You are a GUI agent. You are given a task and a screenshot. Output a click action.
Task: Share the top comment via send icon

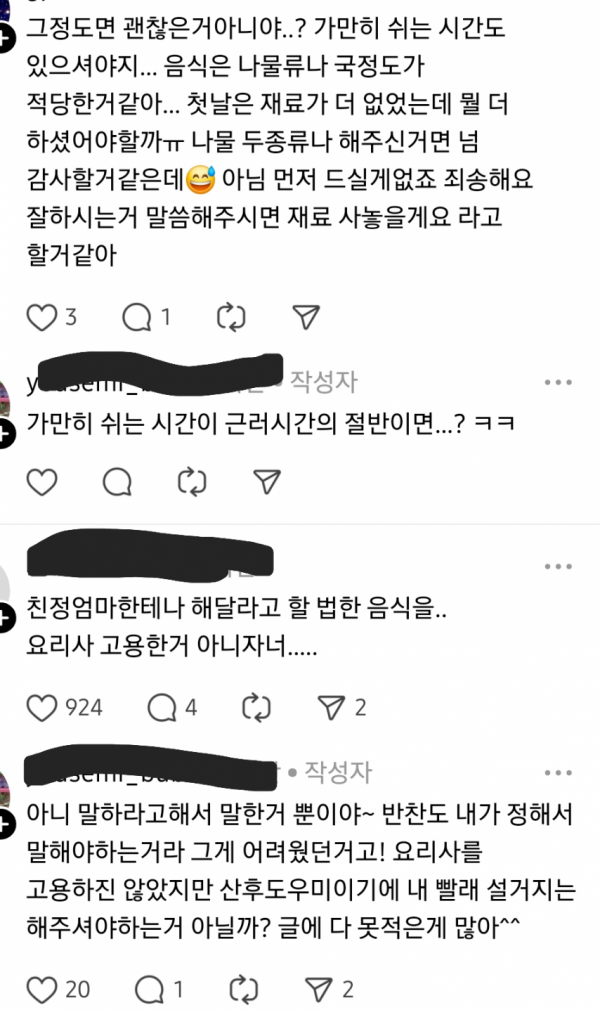(x=306, y=317)
